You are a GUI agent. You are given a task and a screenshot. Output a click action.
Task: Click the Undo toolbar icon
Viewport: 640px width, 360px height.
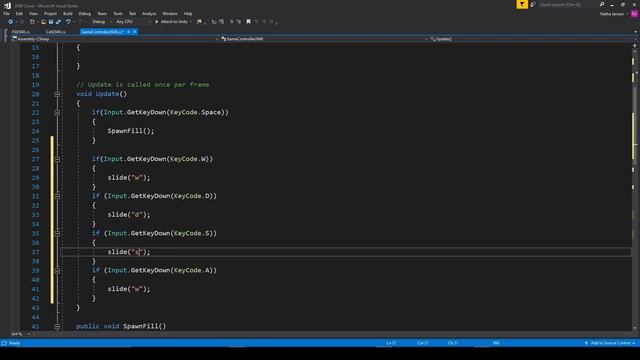point(68,22)
